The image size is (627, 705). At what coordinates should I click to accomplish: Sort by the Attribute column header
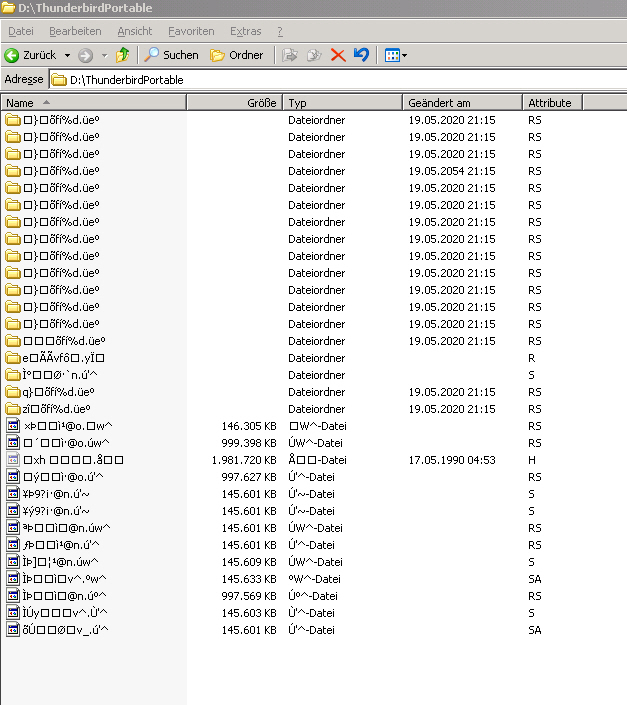(552, 103)
